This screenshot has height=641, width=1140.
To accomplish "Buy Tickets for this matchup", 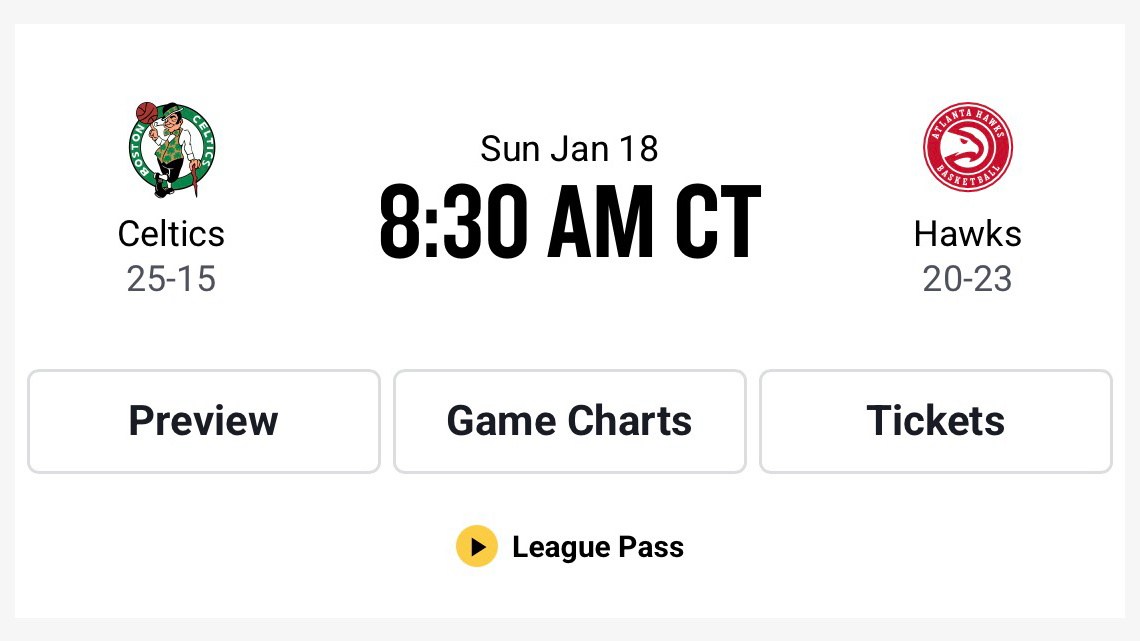I will (x=935, y=421).
